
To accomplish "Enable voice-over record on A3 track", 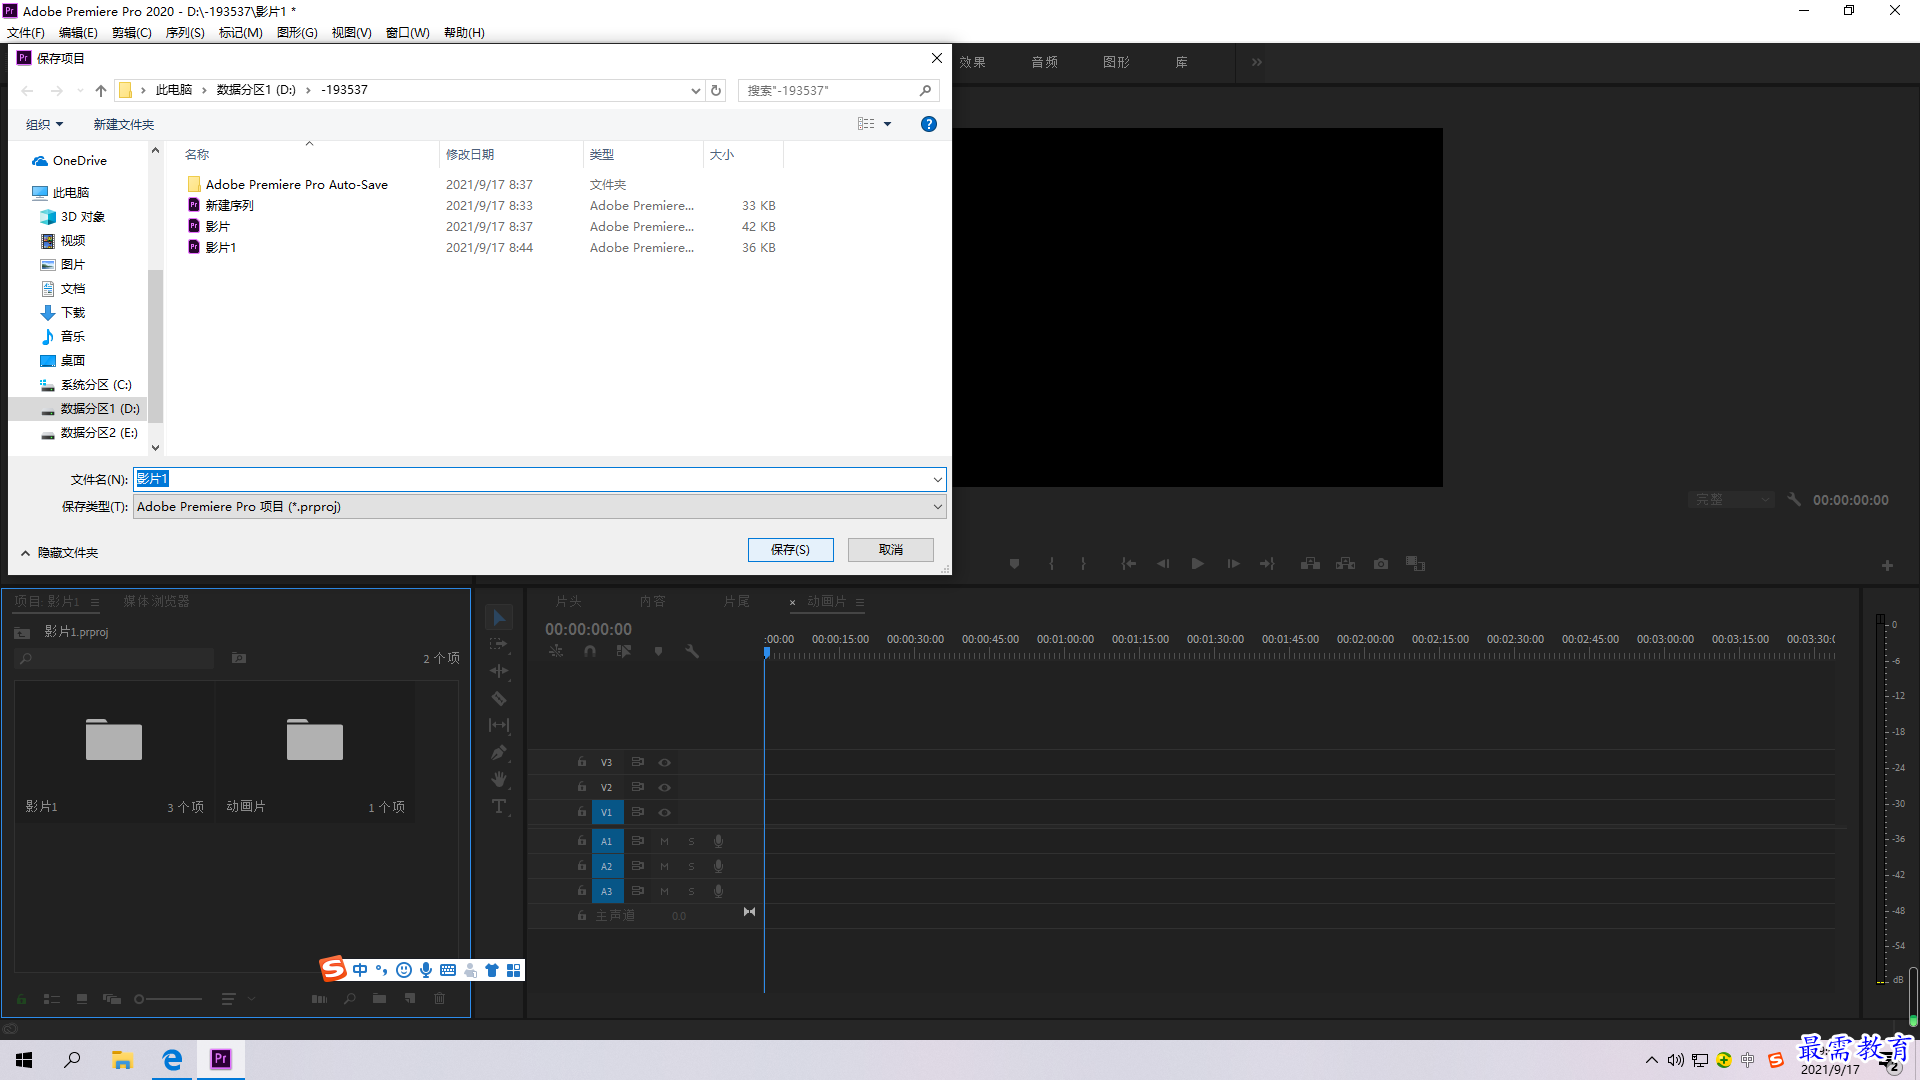I will (718, 891).
